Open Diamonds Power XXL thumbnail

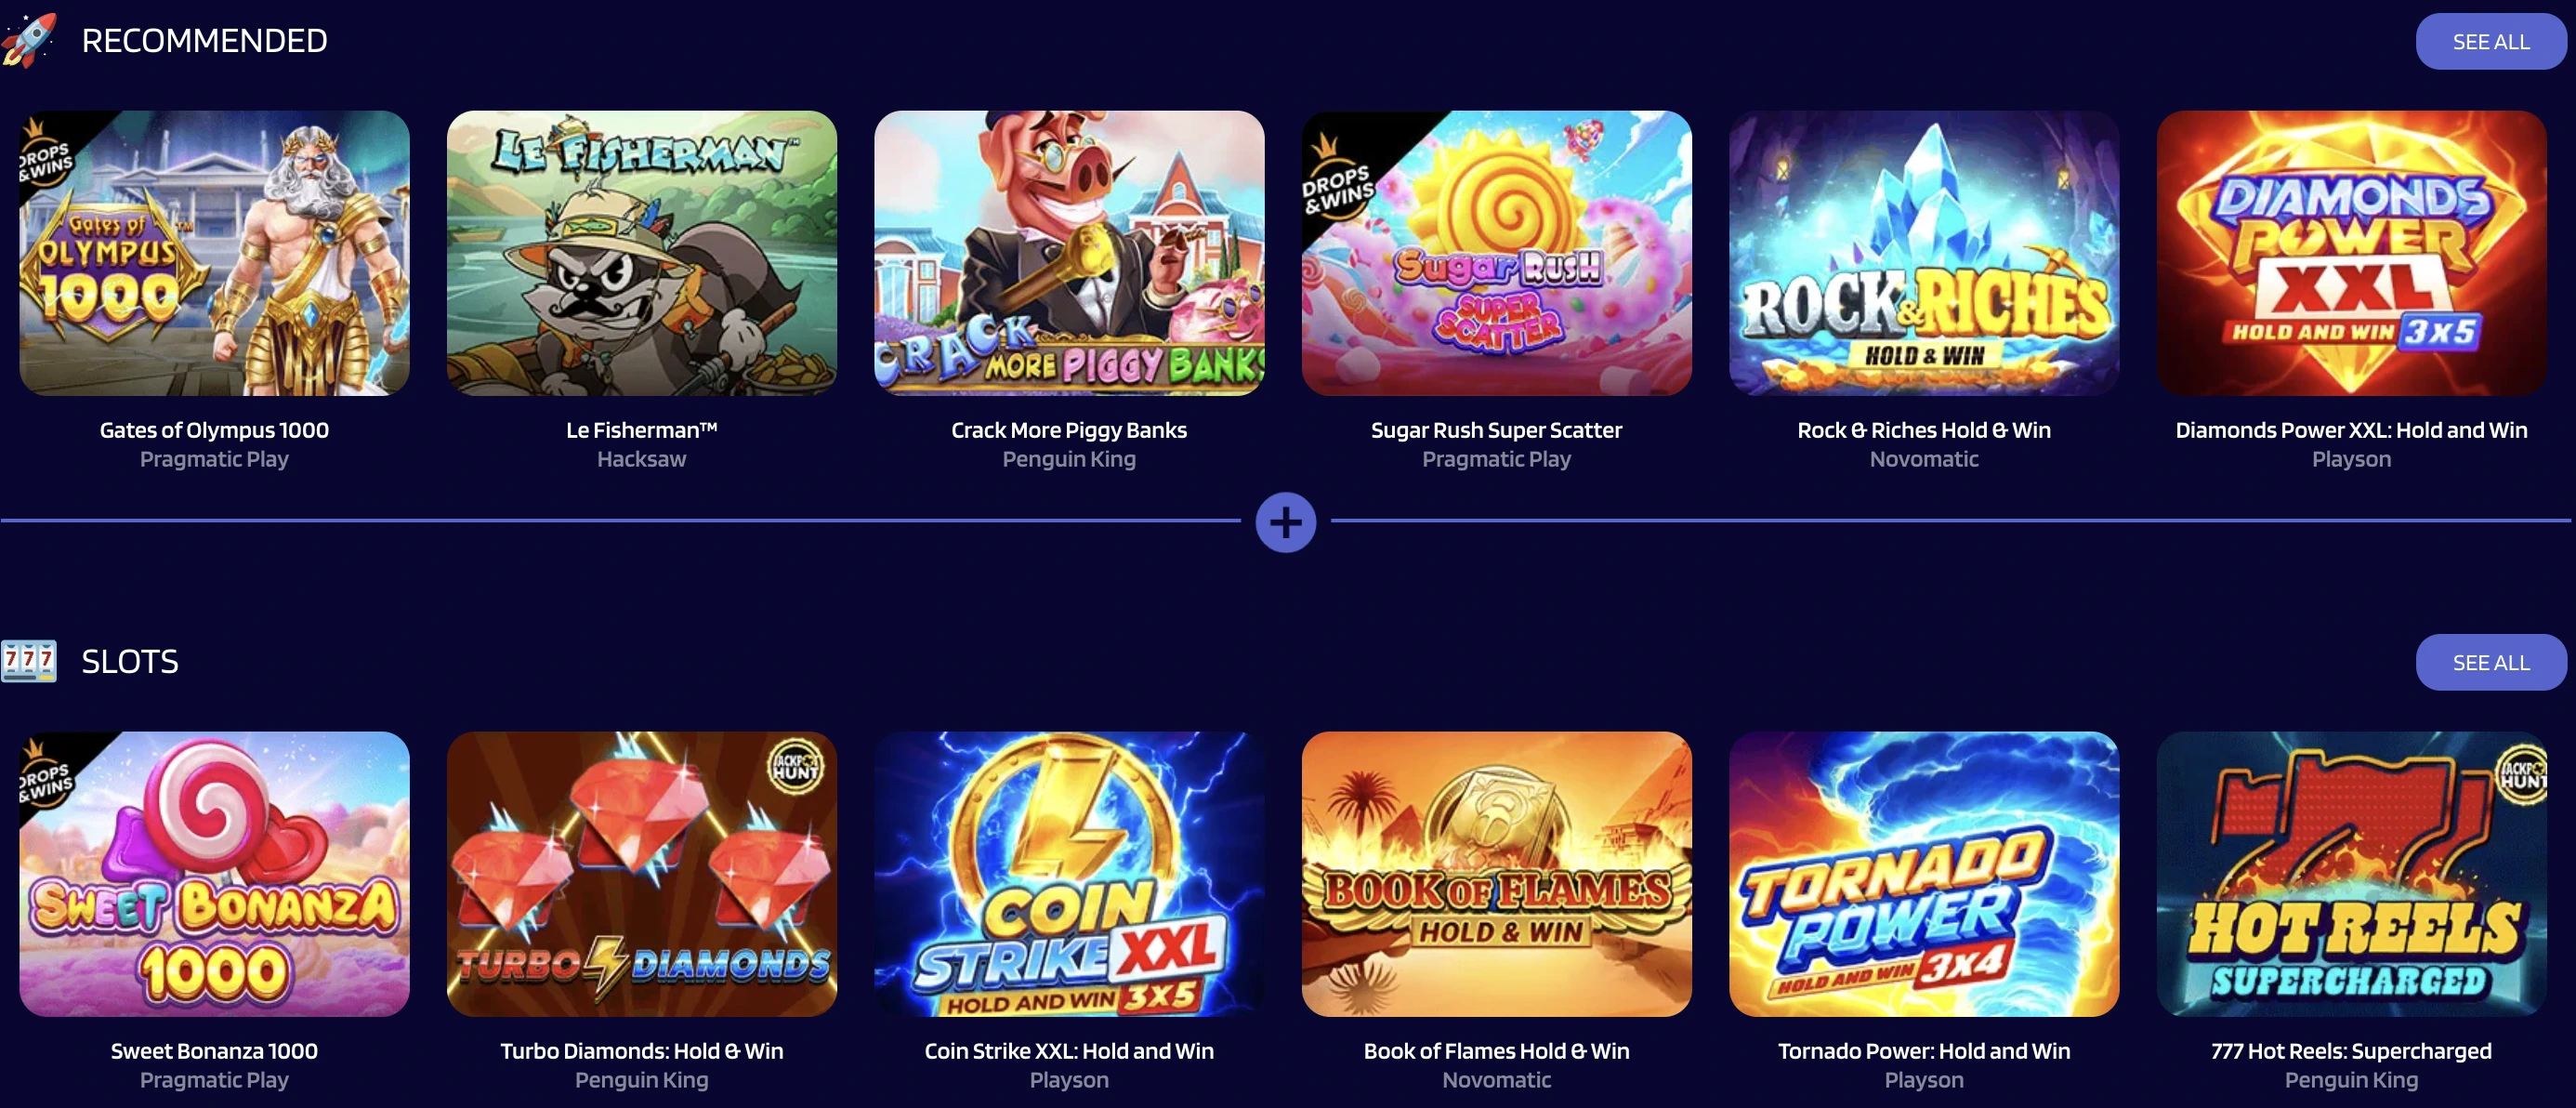tap(2351, 253)
